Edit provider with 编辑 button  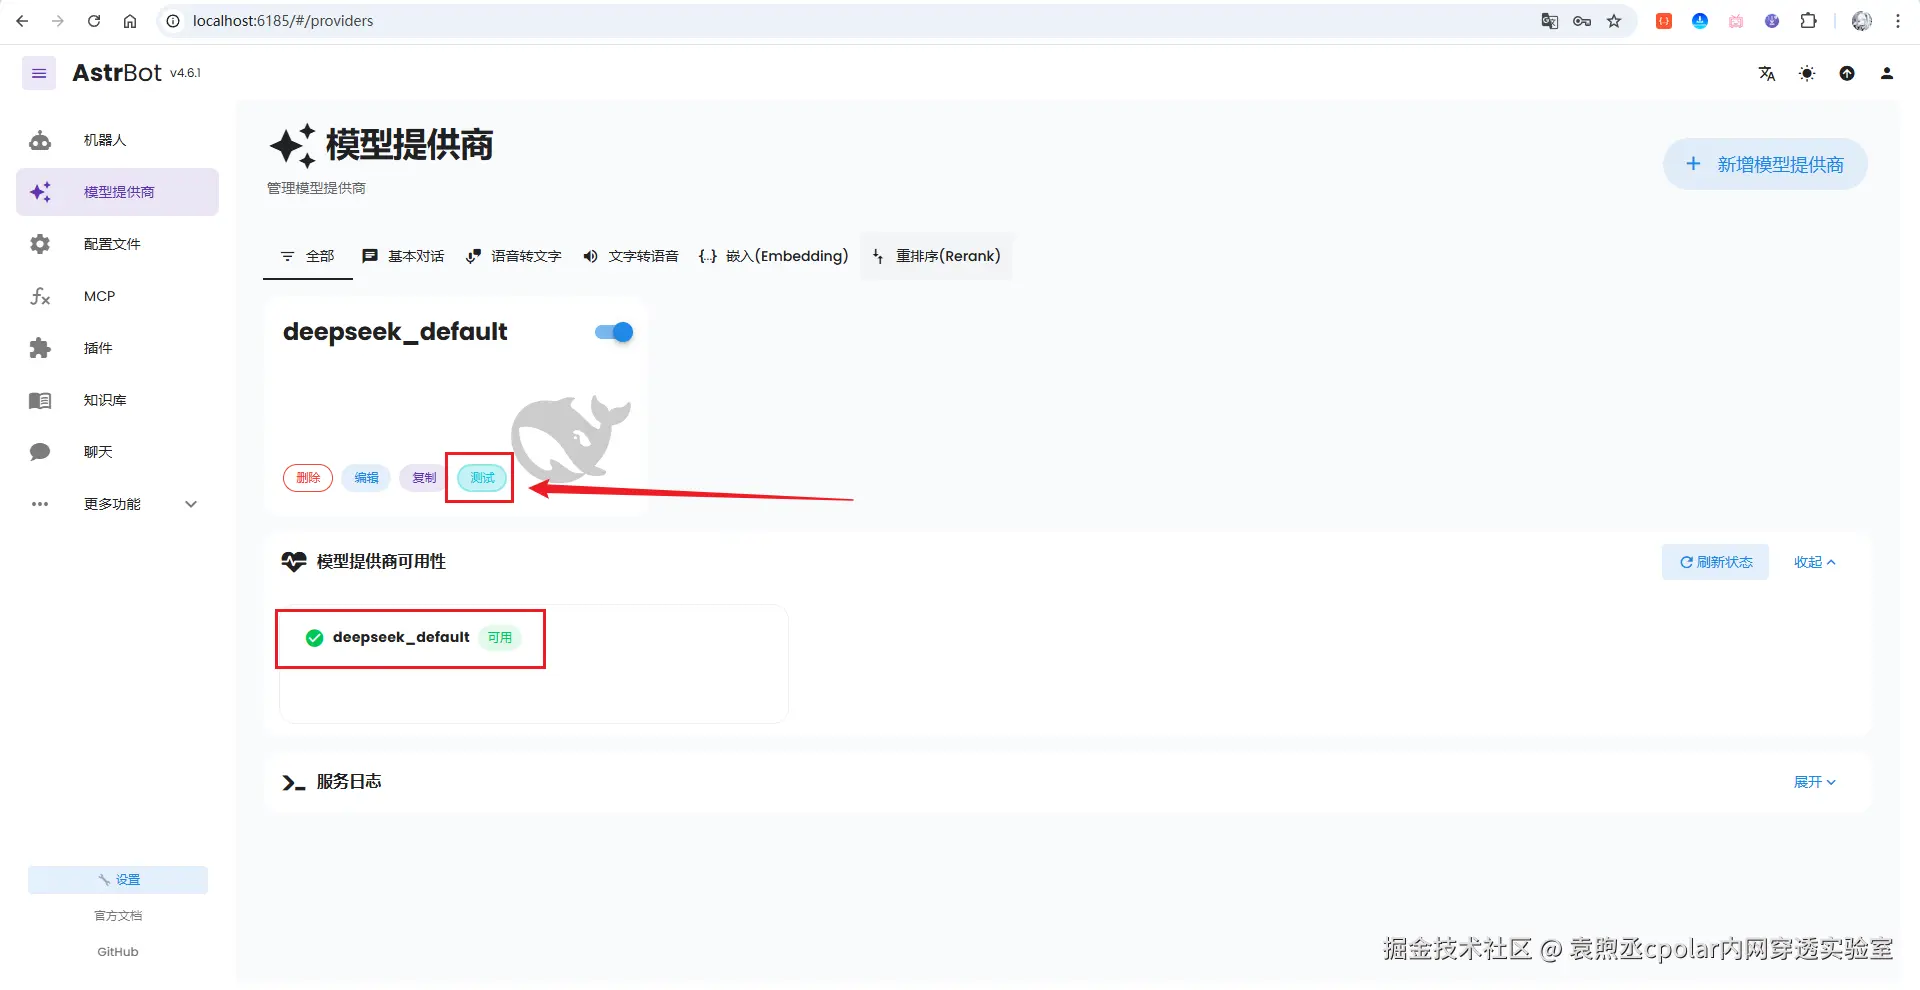[366, 478]
